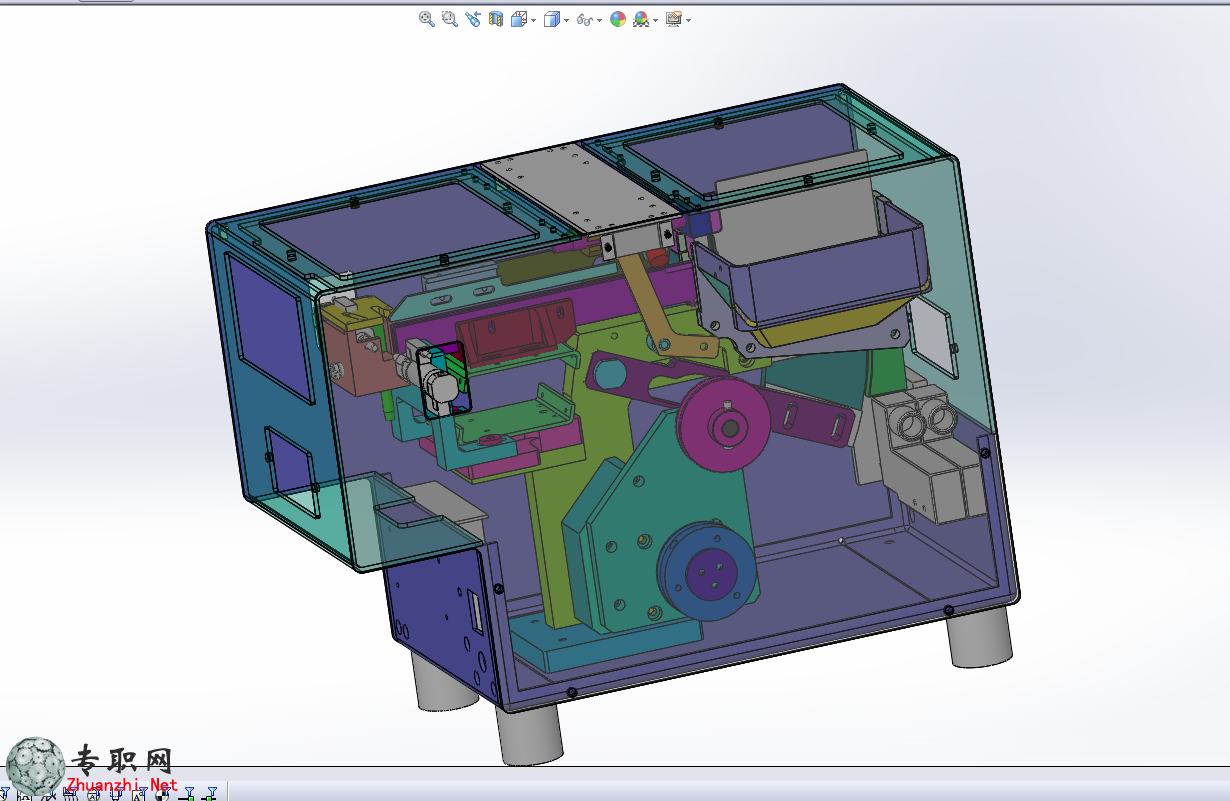Select the blue round flange disc in the model

point(707,572)
